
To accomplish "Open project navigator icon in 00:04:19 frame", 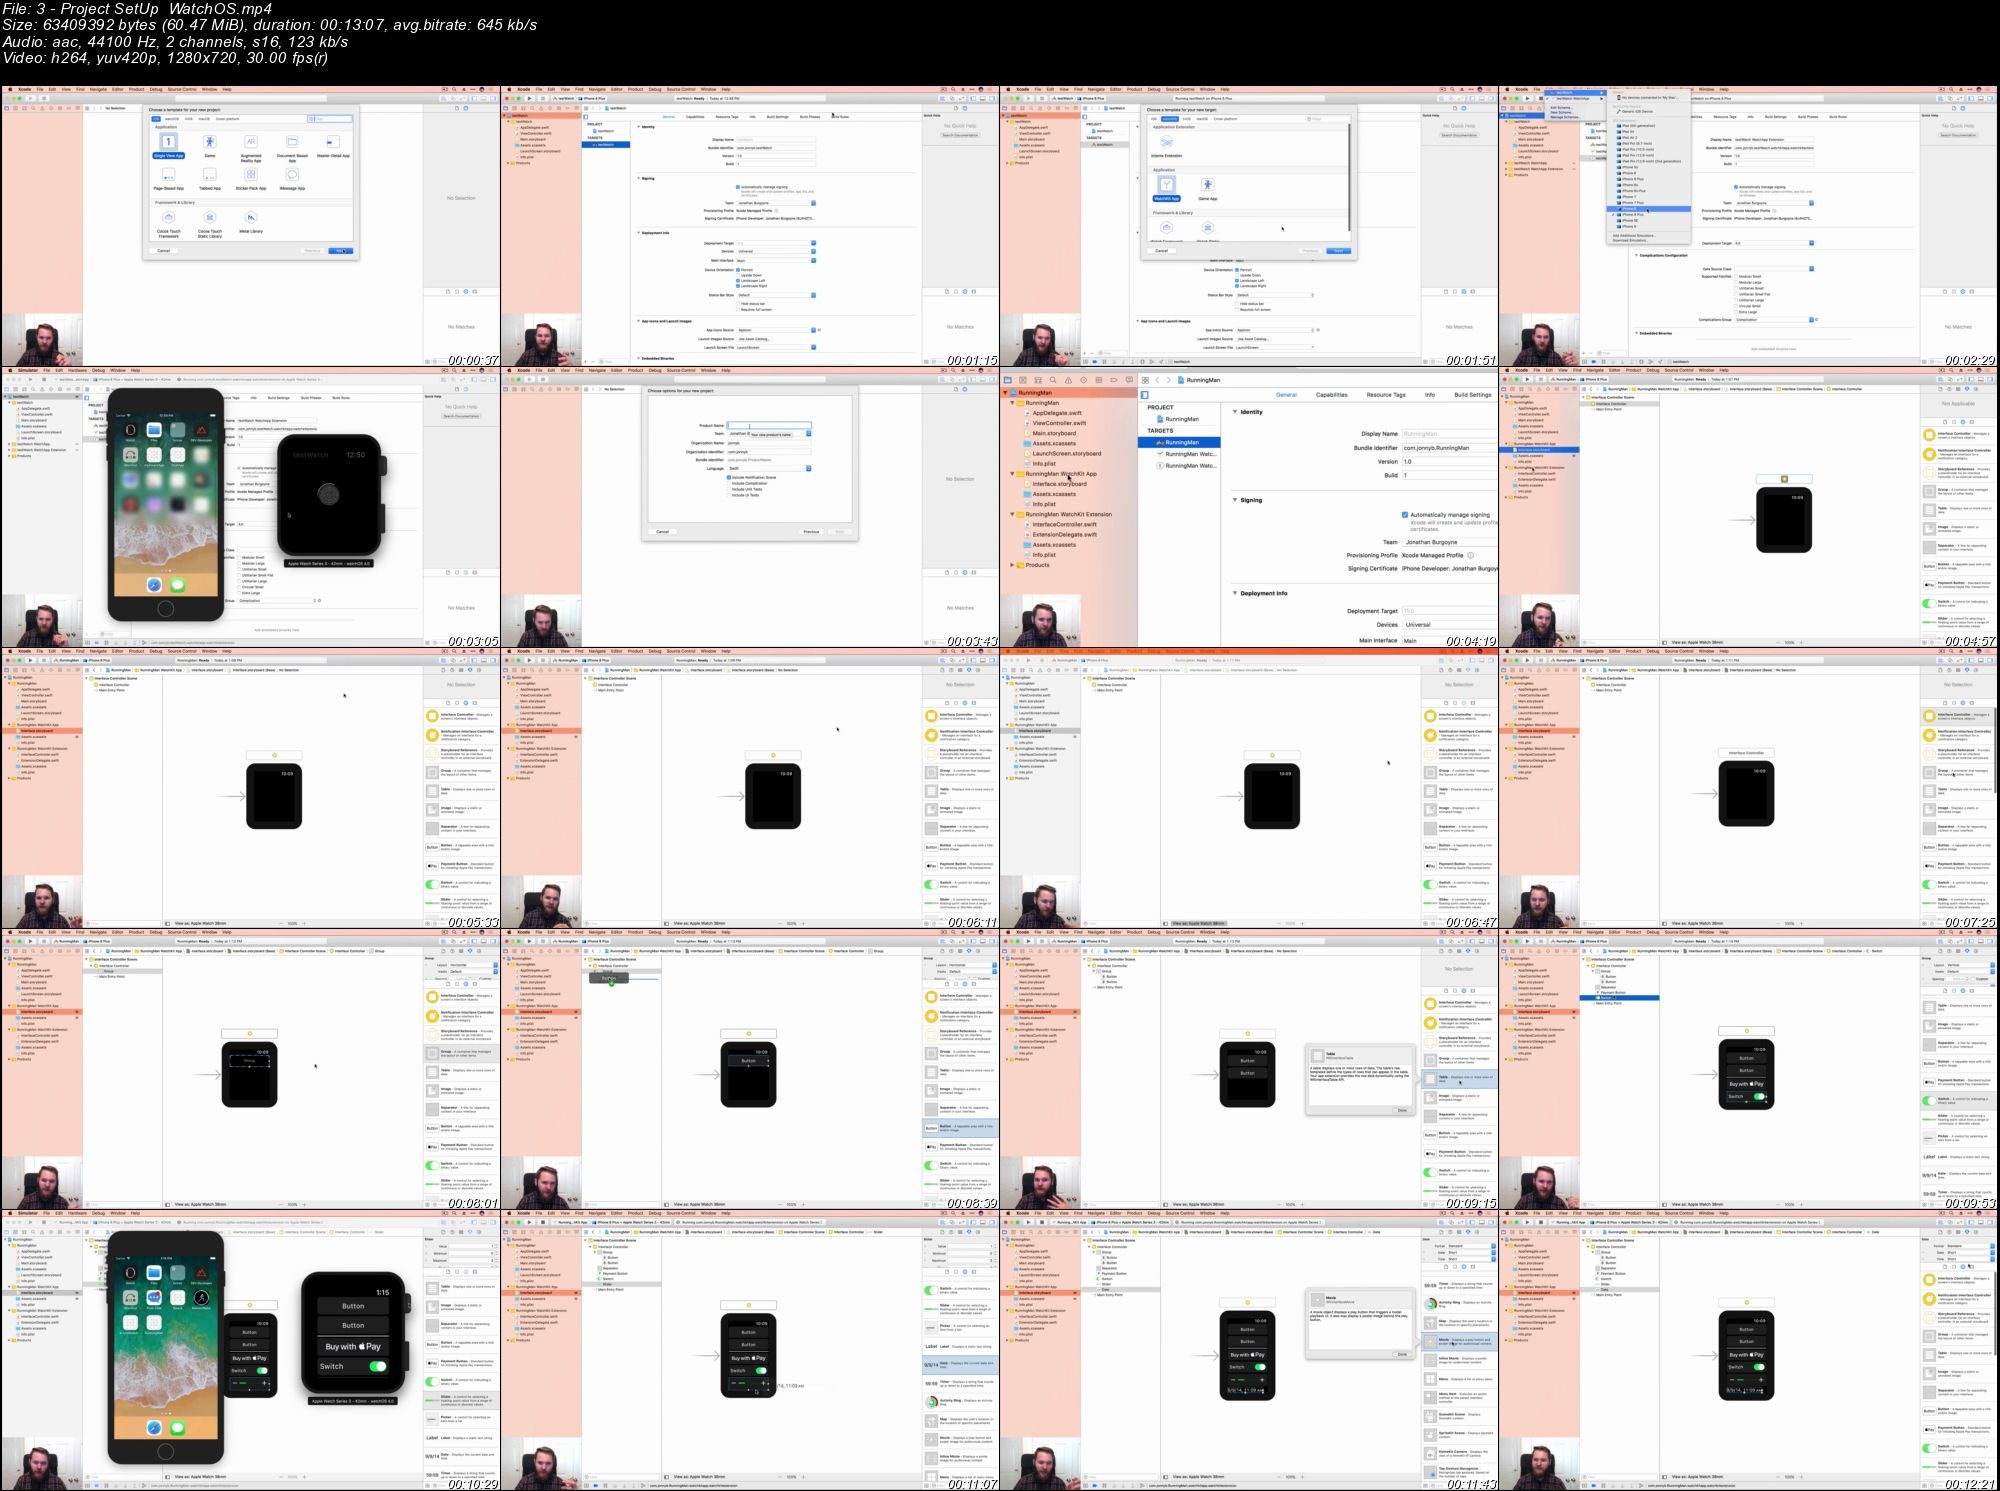I will point(1008,380).
